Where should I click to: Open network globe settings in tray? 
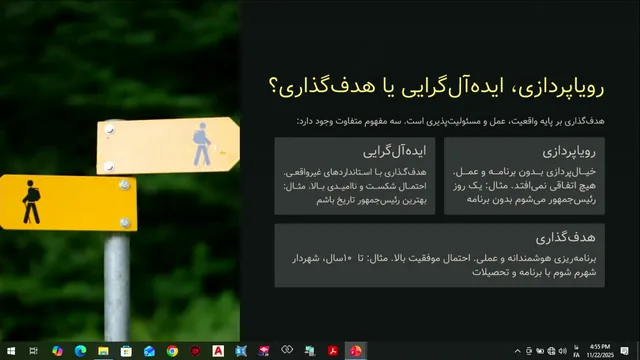pos(551,351)
